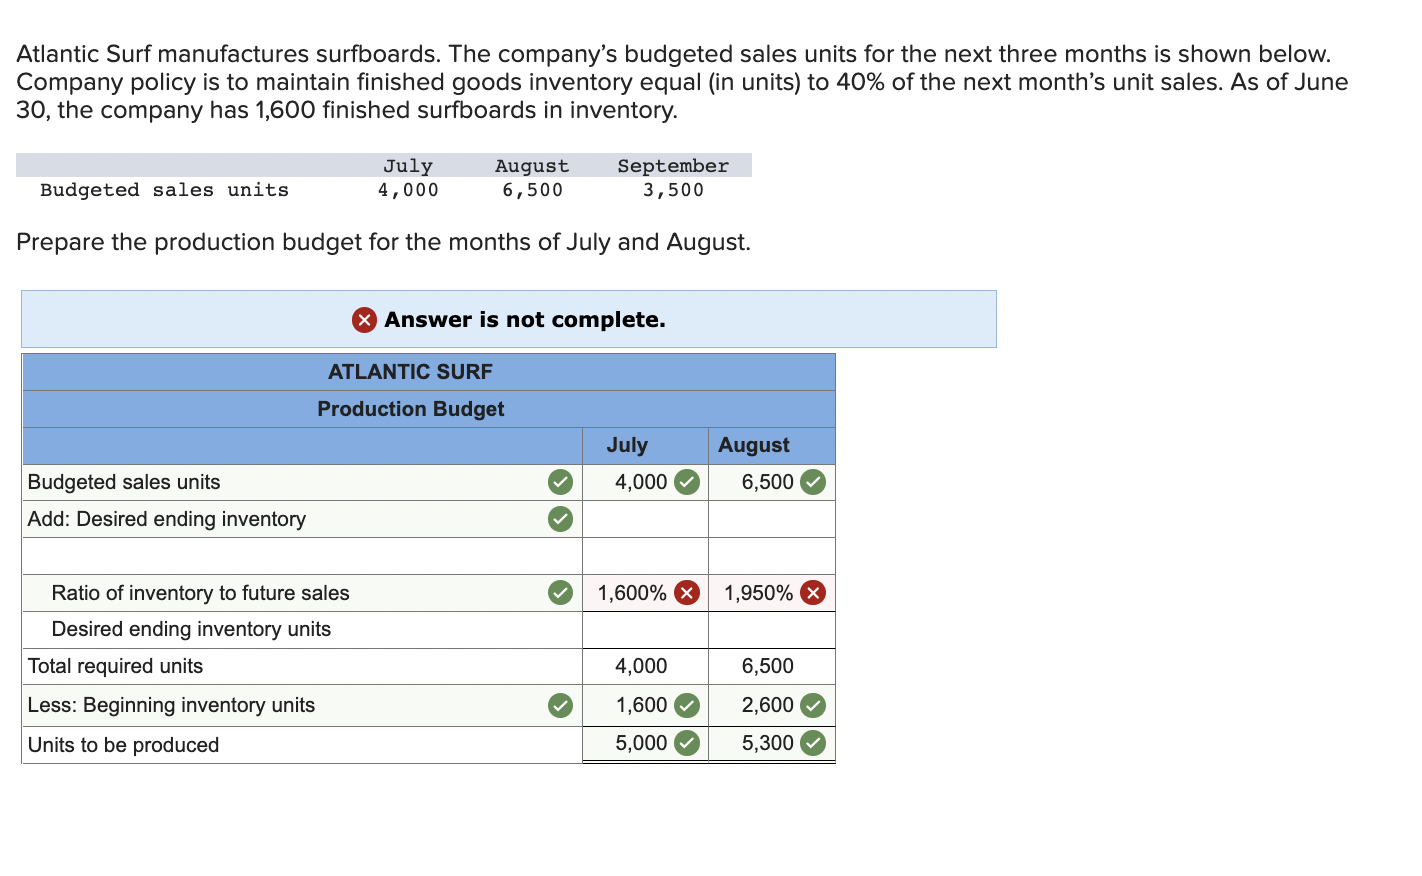Click the empty July desired ending inventory cell
1422x876 pixels.
point(644,519)
